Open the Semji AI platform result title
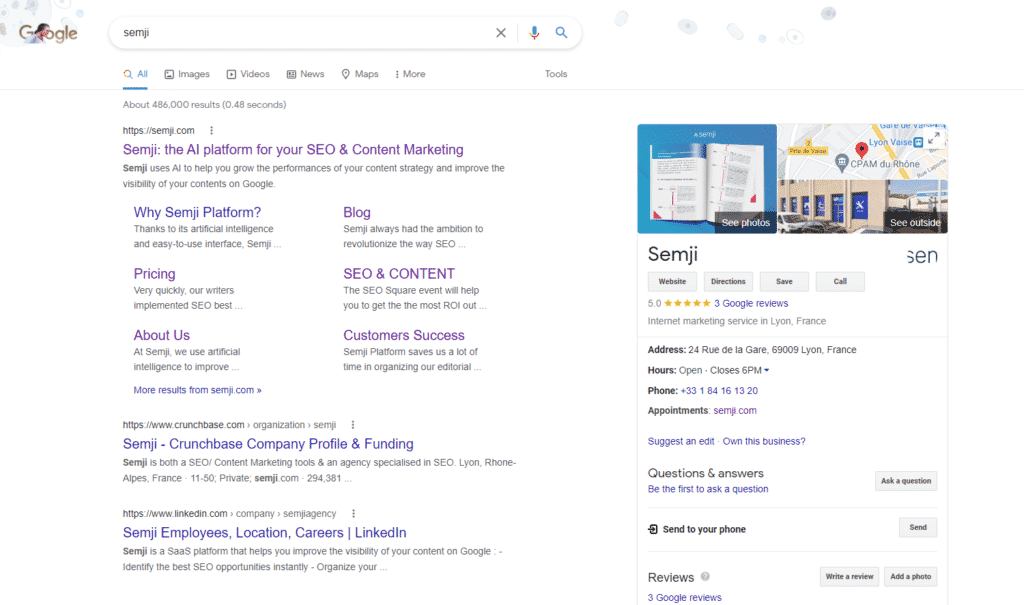Image resolution: width=1024 pixels, height=605 pixels. pyautogui.click(x=293, y=150)
